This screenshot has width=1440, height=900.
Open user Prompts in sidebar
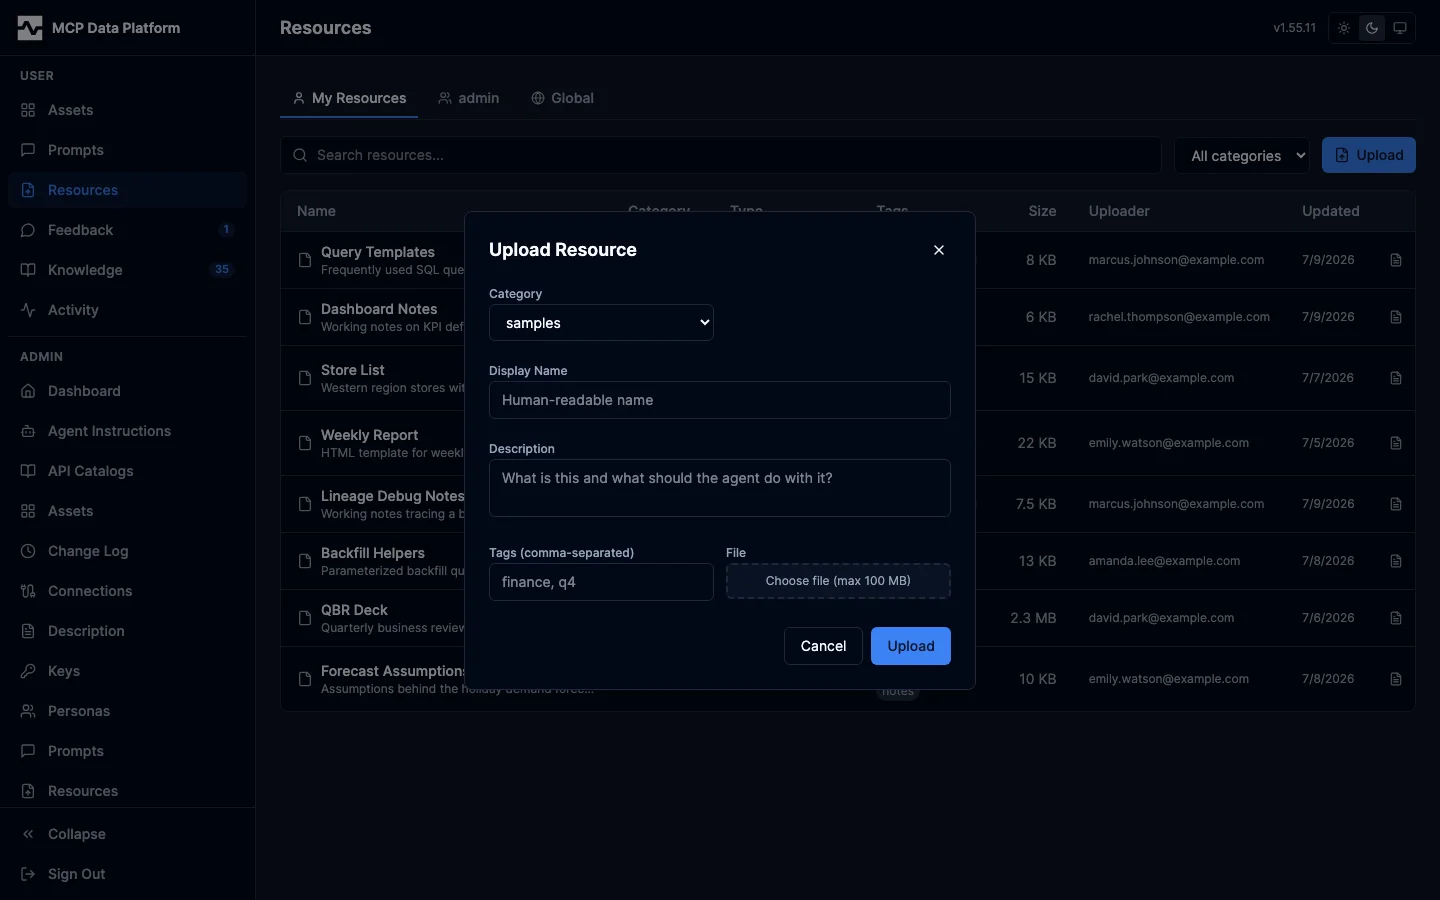[127, 150]
